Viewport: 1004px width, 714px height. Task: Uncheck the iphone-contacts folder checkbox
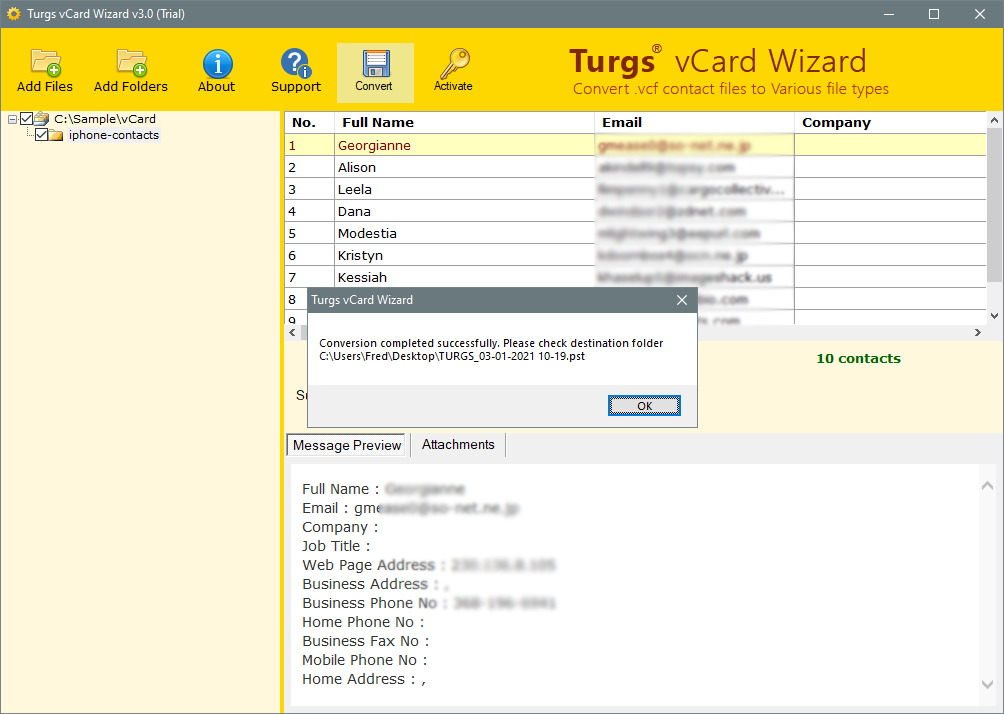coord(42,134)
